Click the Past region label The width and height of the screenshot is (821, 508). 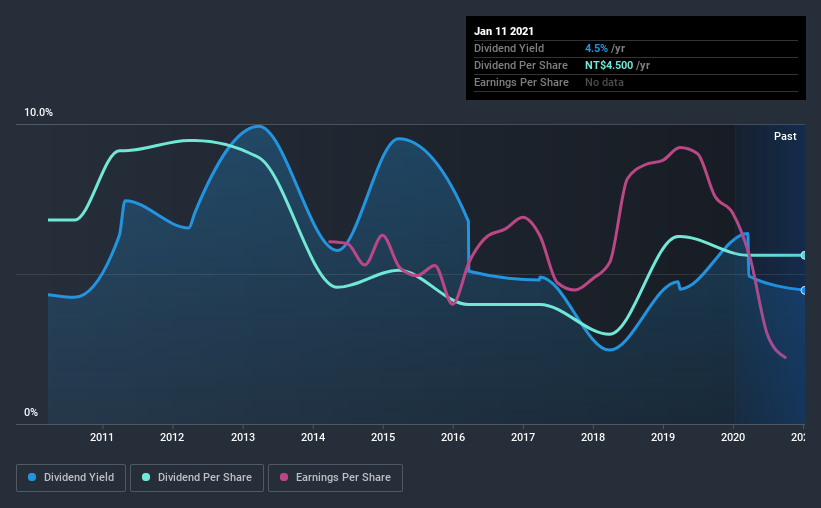coord(785,136)
